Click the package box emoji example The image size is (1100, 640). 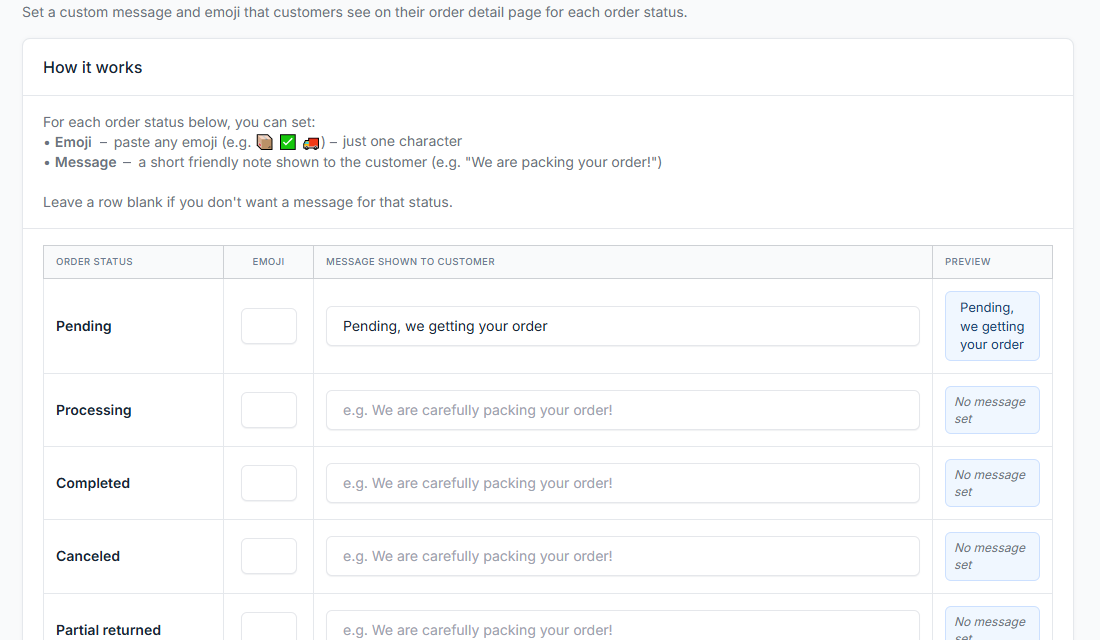pyautogui.click(x=265, y=142)
